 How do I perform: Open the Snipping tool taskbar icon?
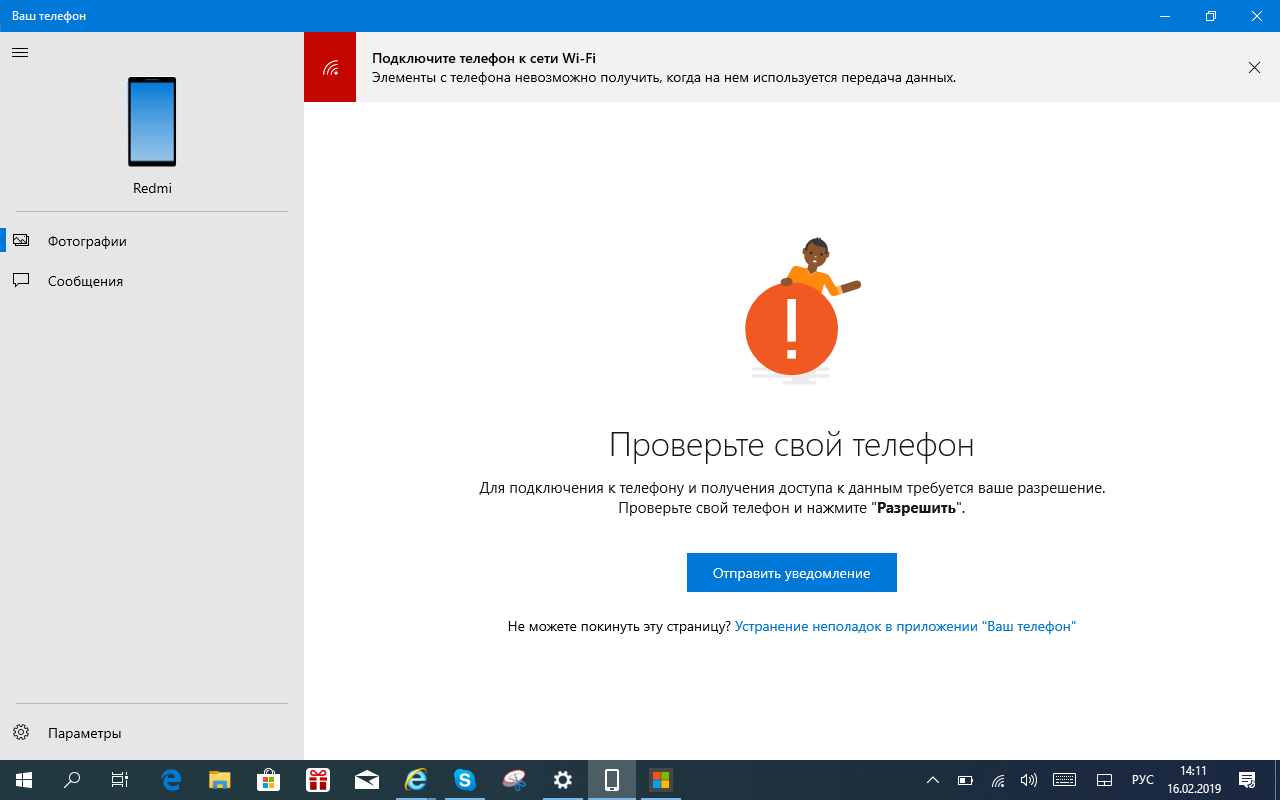514,780
